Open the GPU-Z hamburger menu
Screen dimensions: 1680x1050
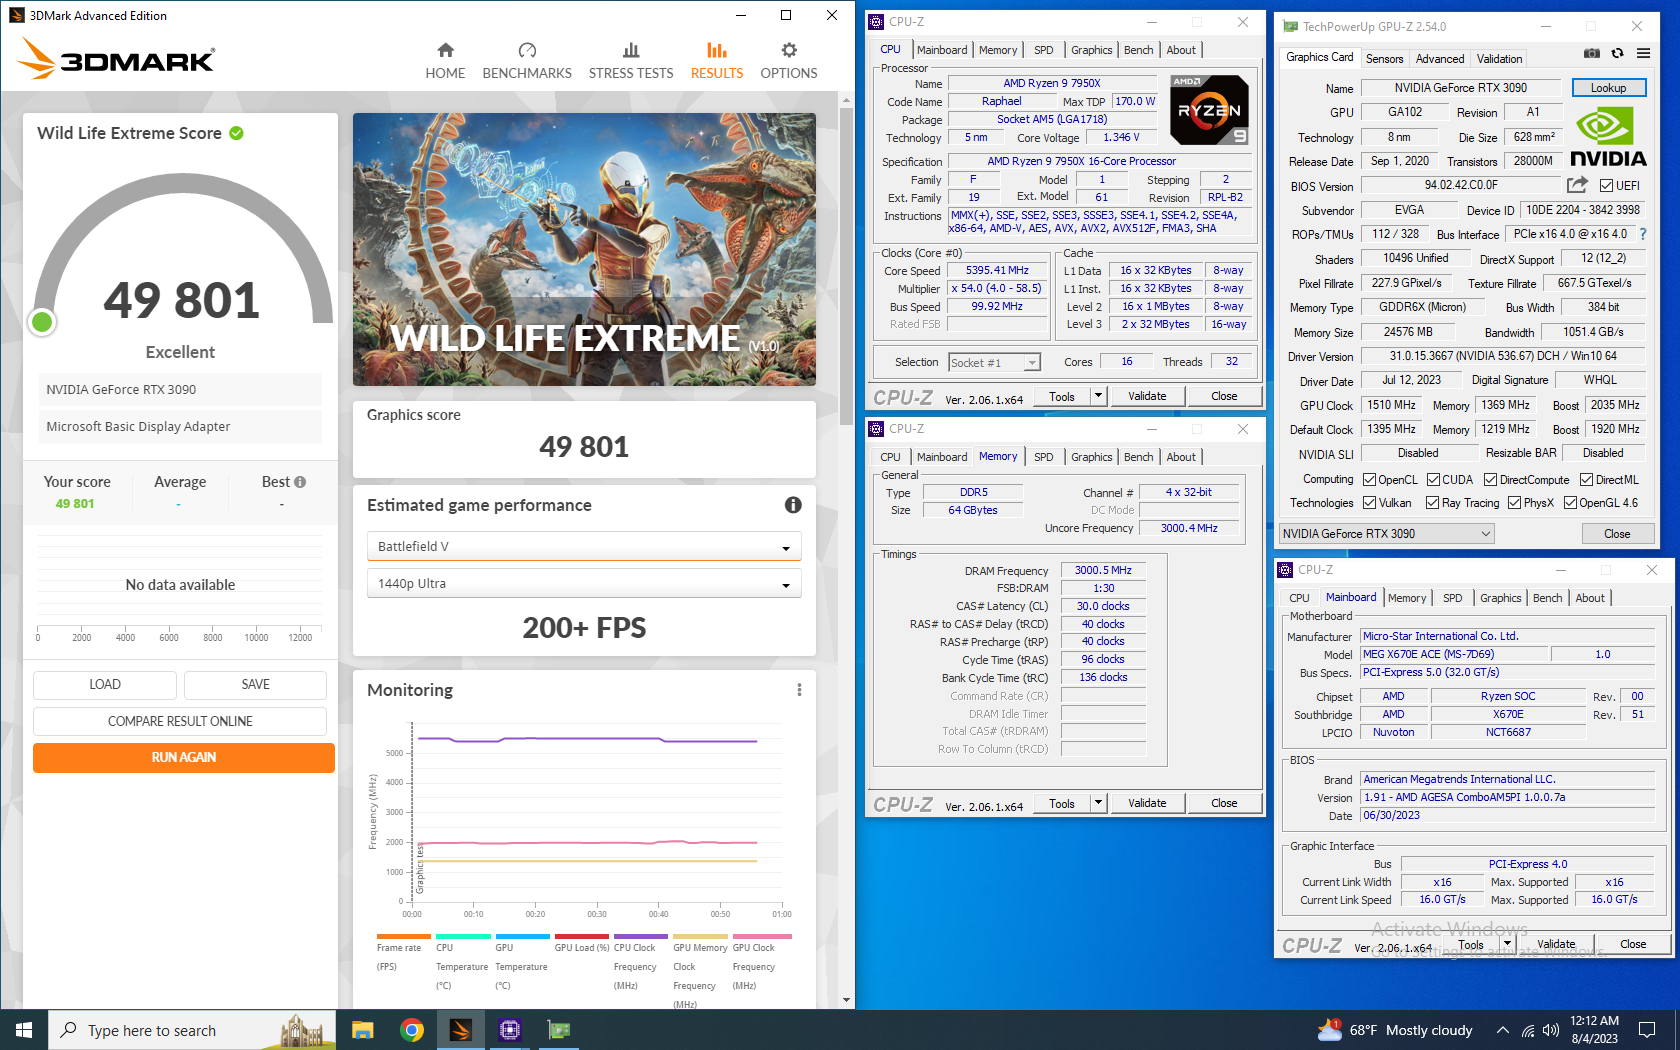(1643, 54)
